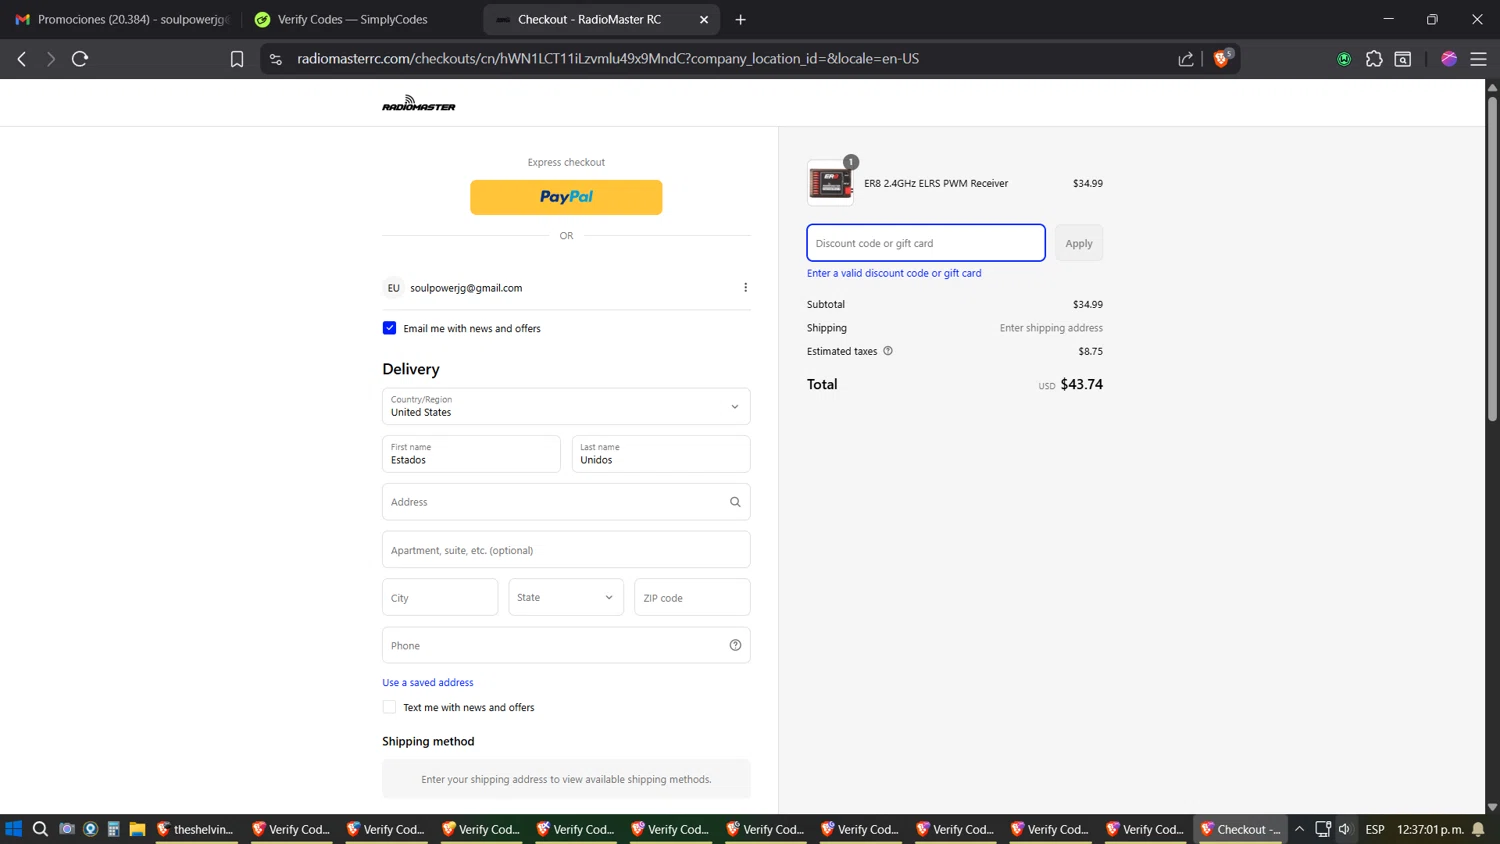Viewport: 1500px width, 844px height.
Task: Open site settings icon in address bar
Action: (276, 59)
